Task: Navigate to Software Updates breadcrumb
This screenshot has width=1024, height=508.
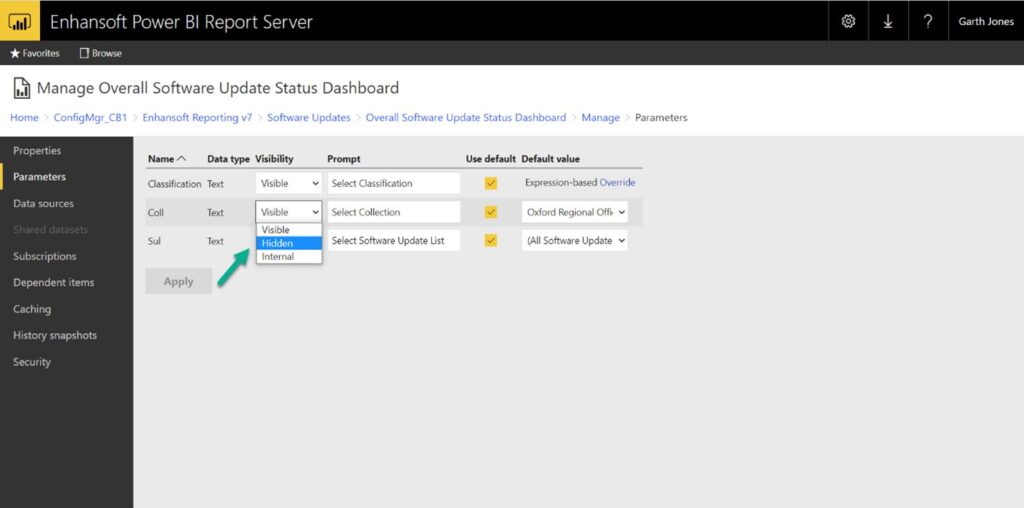Action: click(x=308, y=117)
